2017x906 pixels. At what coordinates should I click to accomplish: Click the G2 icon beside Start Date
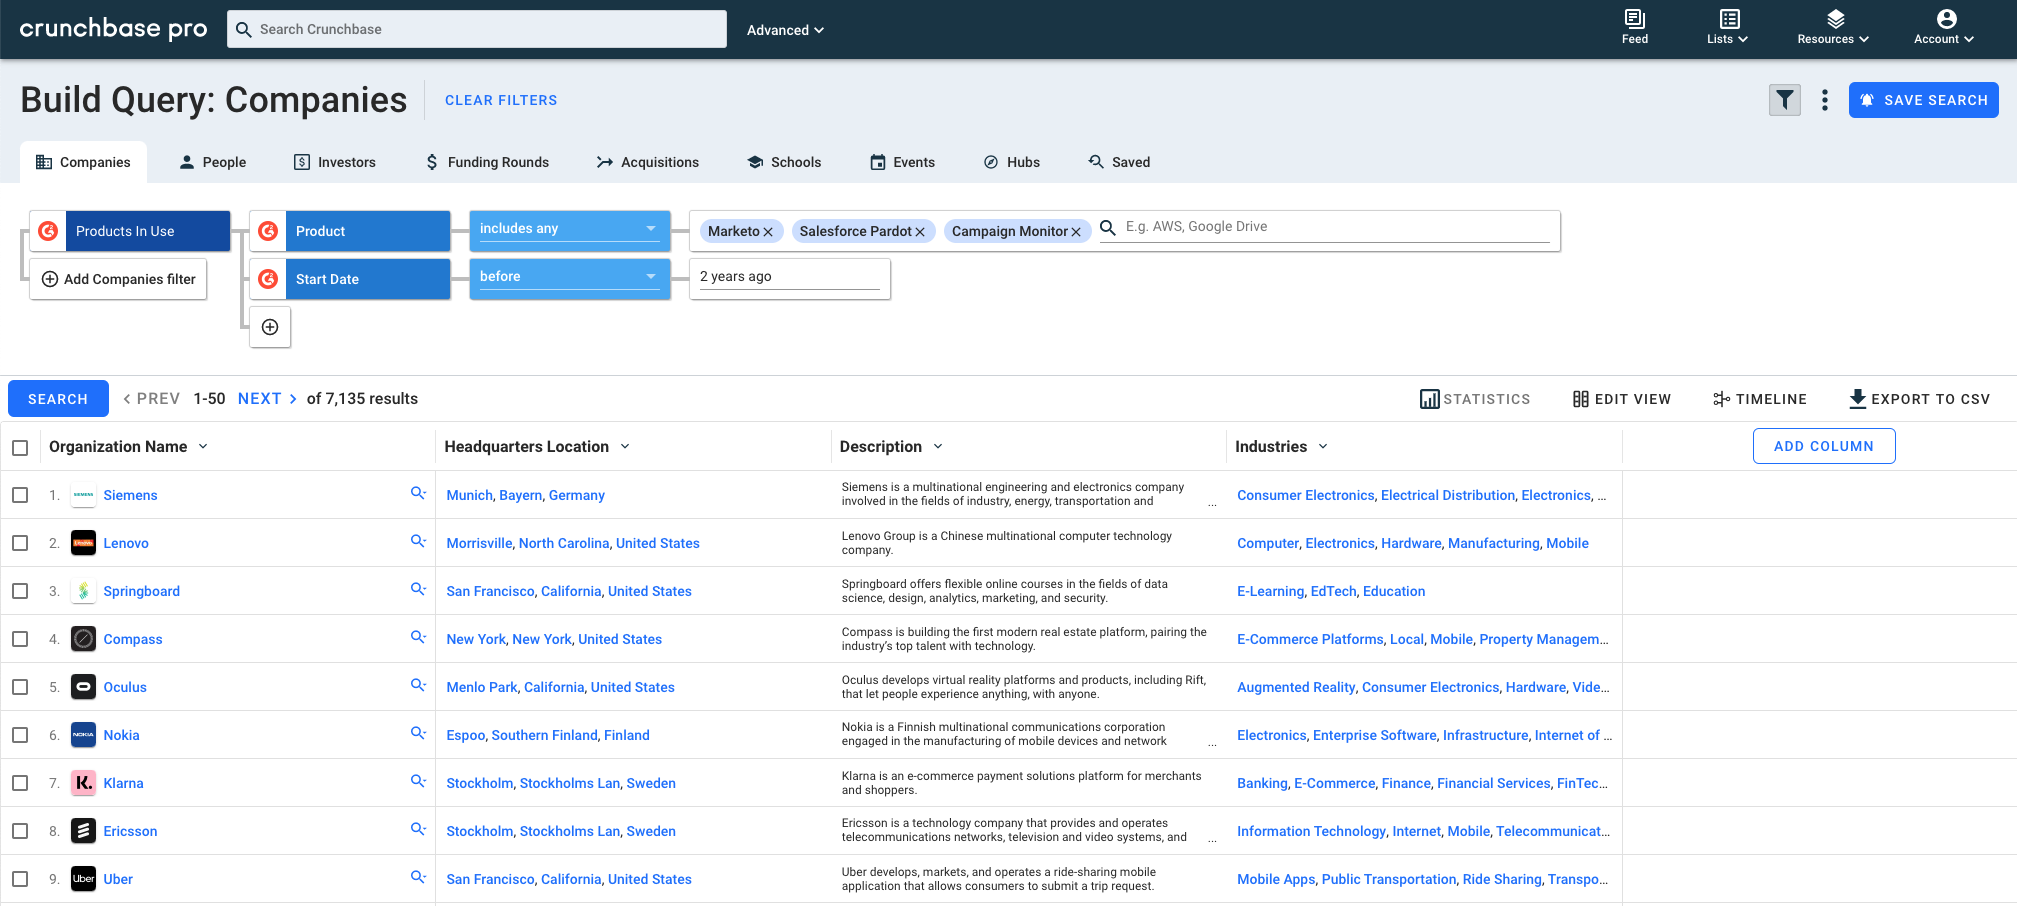pos(268,279)
